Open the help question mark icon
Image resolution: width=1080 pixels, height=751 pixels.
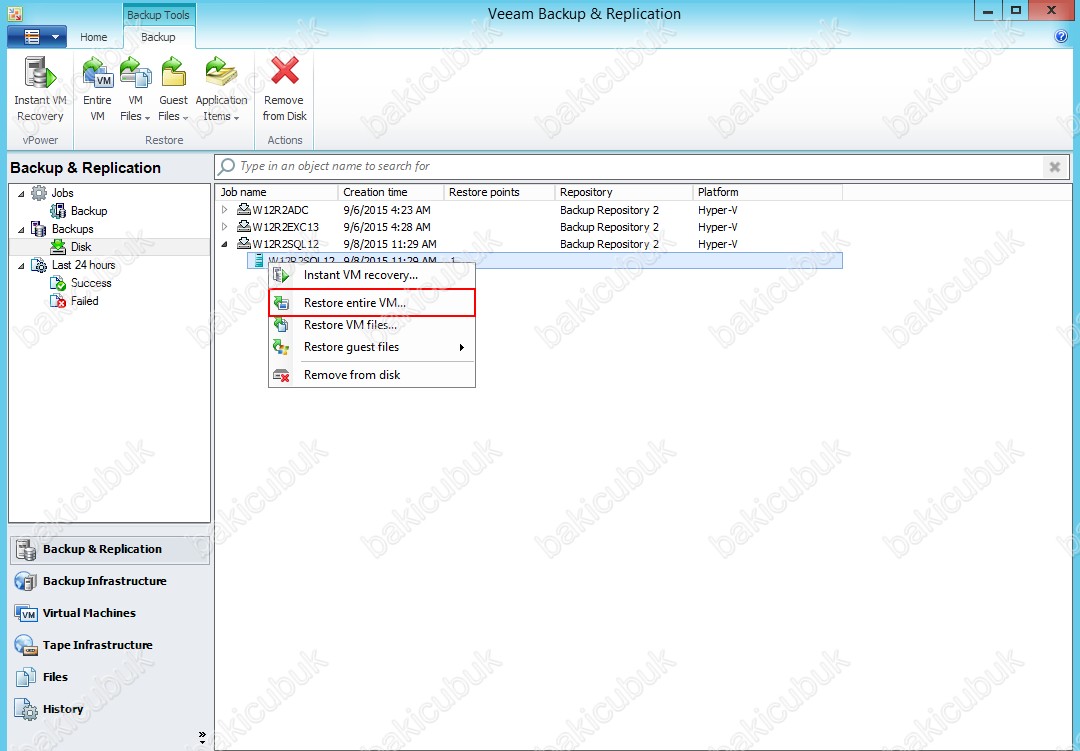click(1061, 37)
